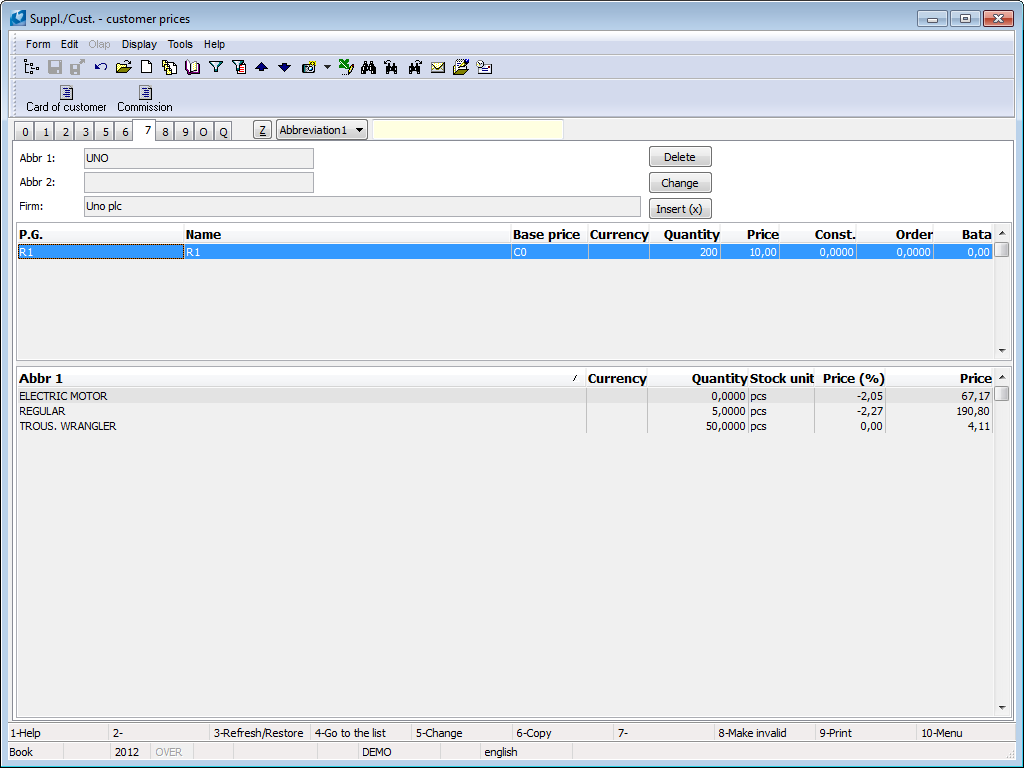Click the Insert (x) button
Viewport: 1024px width, 768px height.
680,209
